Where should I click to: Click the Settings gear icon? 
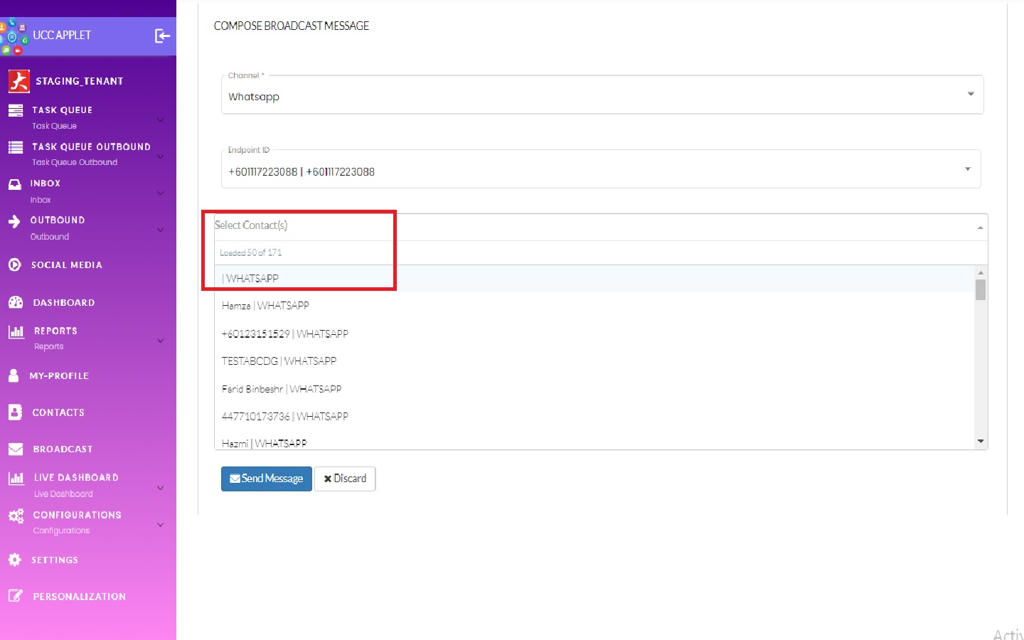pos(15,560)
